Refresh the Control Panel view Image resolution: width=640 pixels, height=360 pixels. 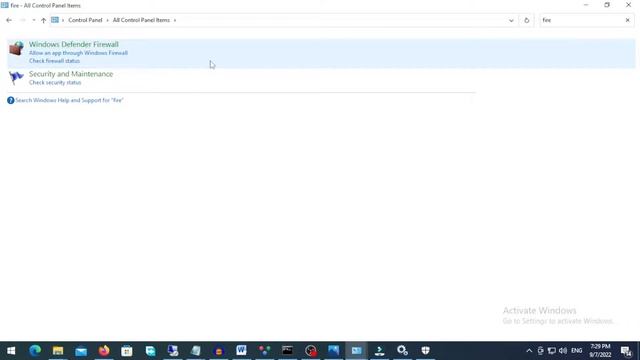point(527,20)
